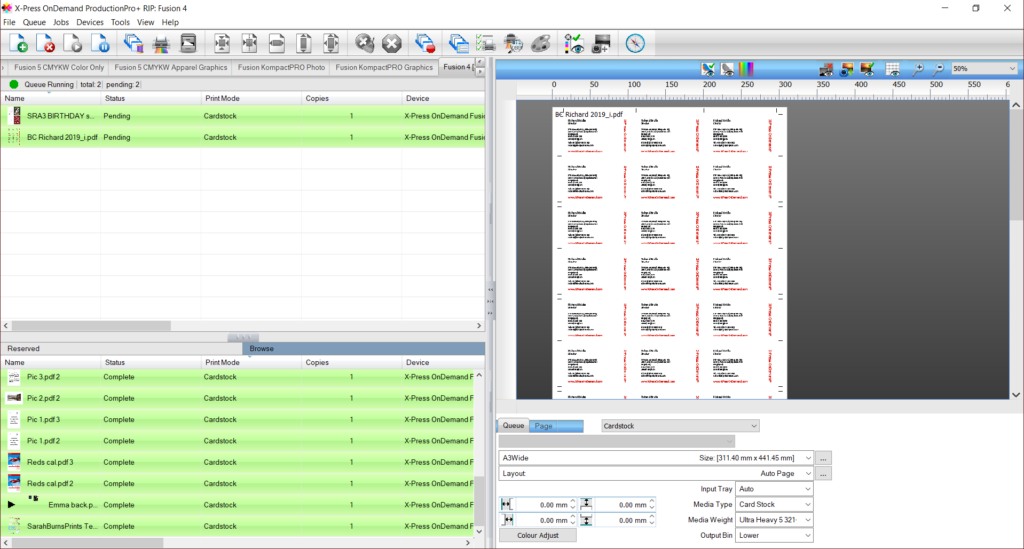
Task: Switch to Fusion 5 CMYKW Apparel Graphics tab
Action: pyautogui.click(x=170, y=67)
